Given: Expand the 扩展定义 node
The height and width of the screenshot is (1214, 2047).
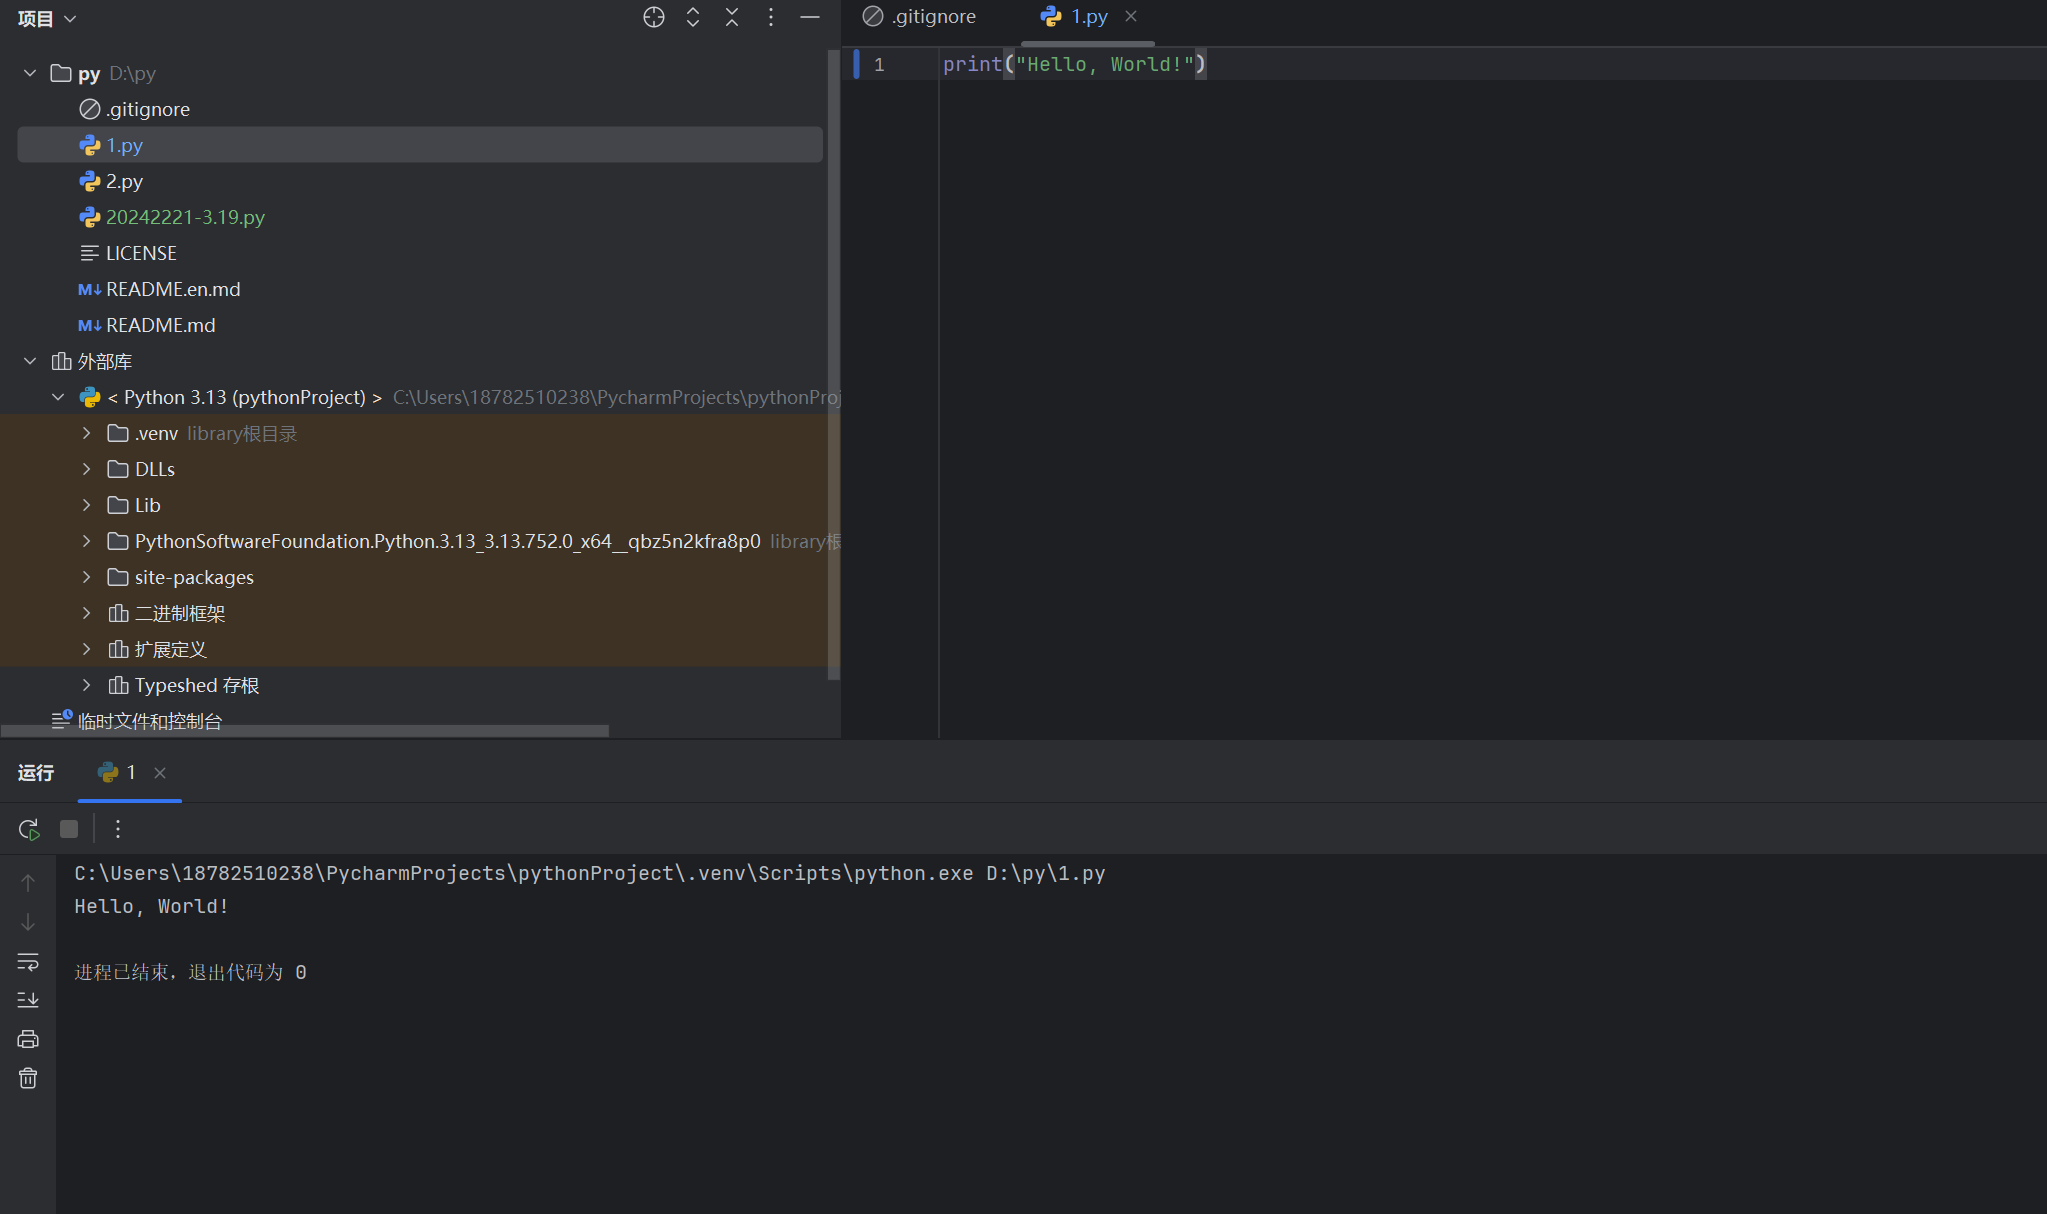Looking at the screenshot, I should pos(87,649).
